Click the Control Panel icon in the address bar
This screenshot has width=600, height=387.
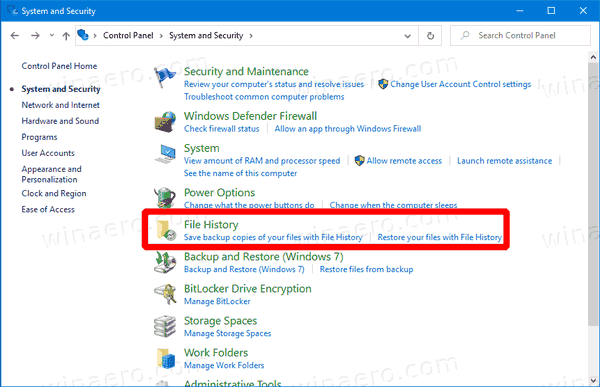[x=83, y=35]
